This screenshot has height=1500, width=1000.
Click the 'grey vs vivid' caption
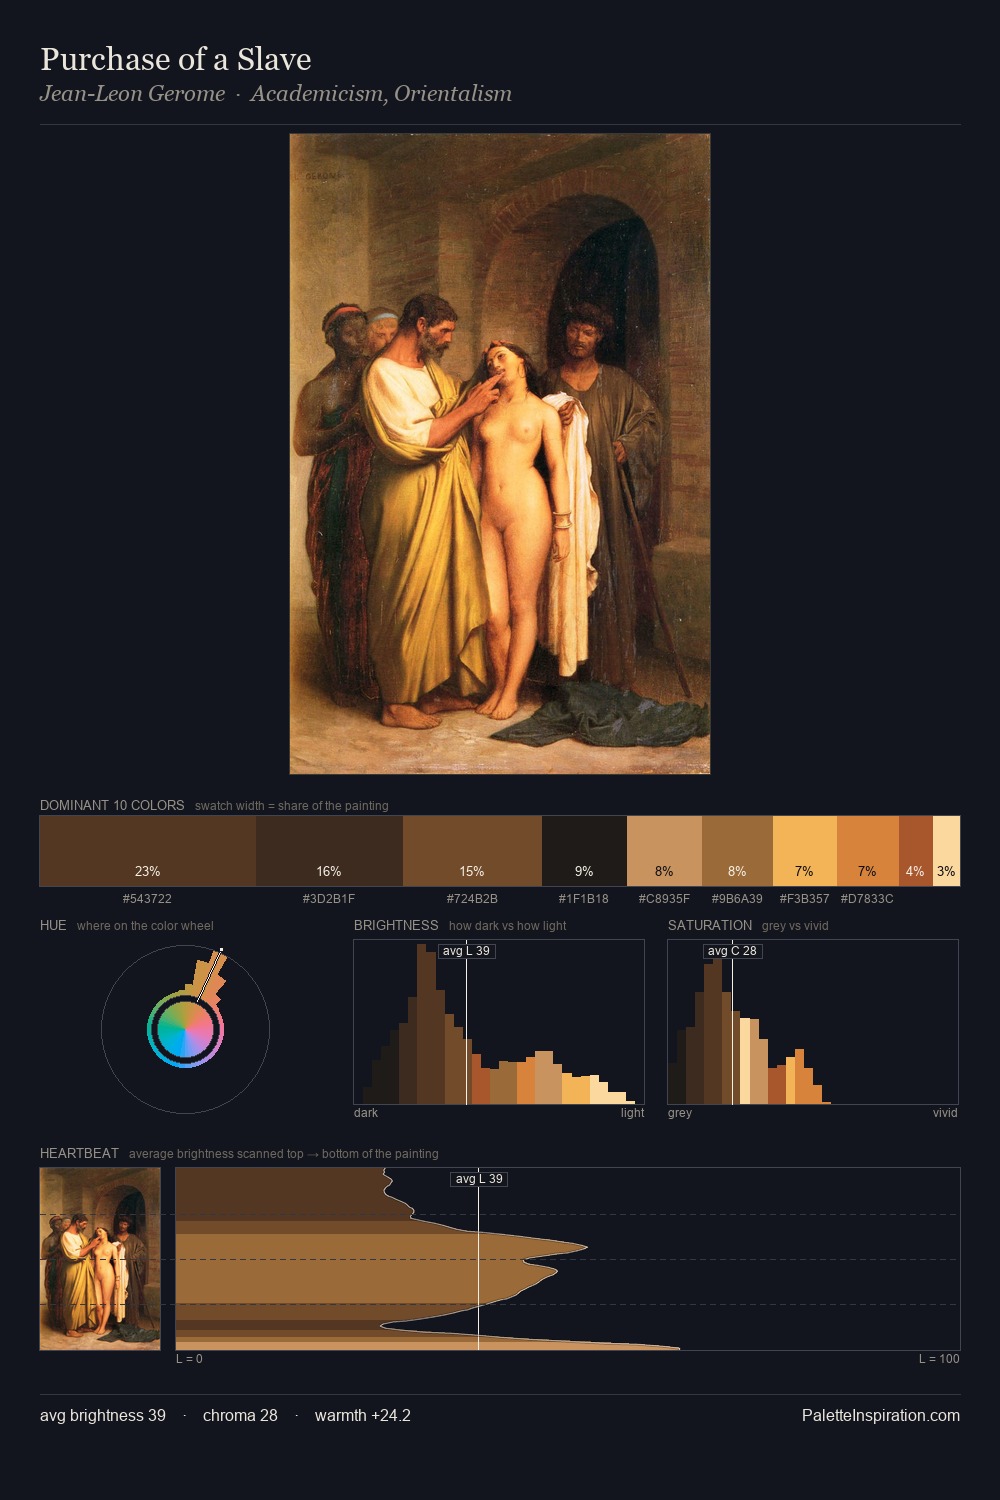point(795,926)
